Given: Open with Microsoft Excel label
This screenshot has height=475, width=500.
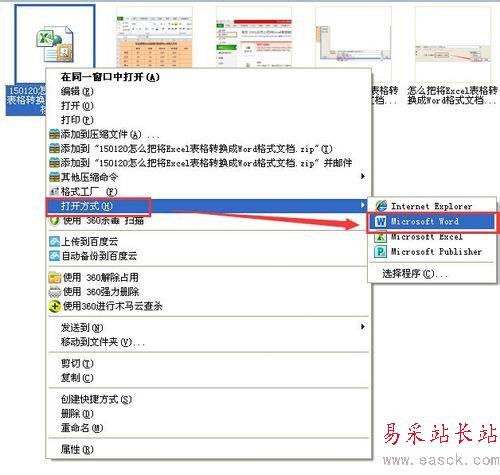Looking at the screenshot, I should click(x=427, y=237).
